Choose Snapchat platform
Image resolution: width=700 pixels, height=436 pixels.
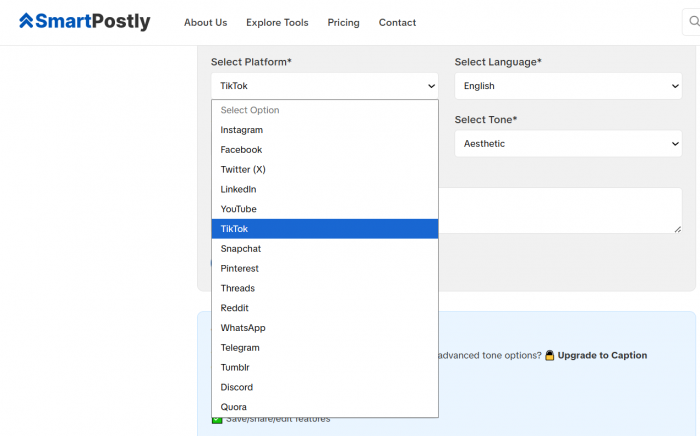pos(325,249)
